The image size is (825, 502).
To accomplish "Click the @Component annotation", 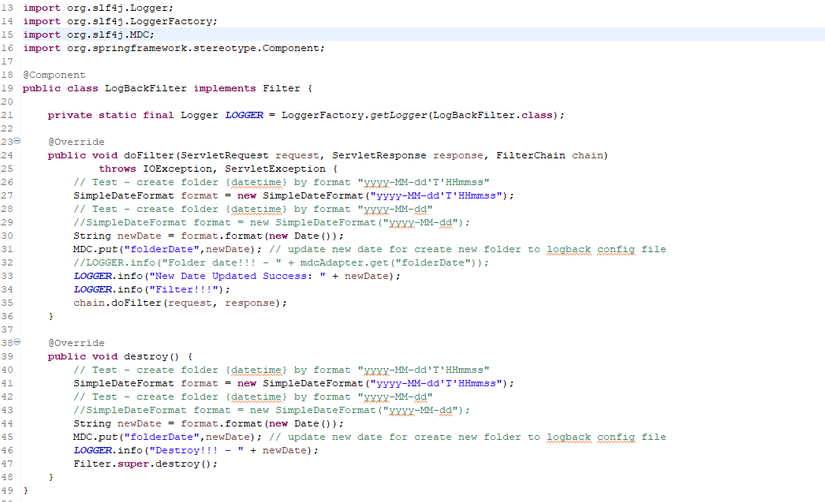I will 54,75.
